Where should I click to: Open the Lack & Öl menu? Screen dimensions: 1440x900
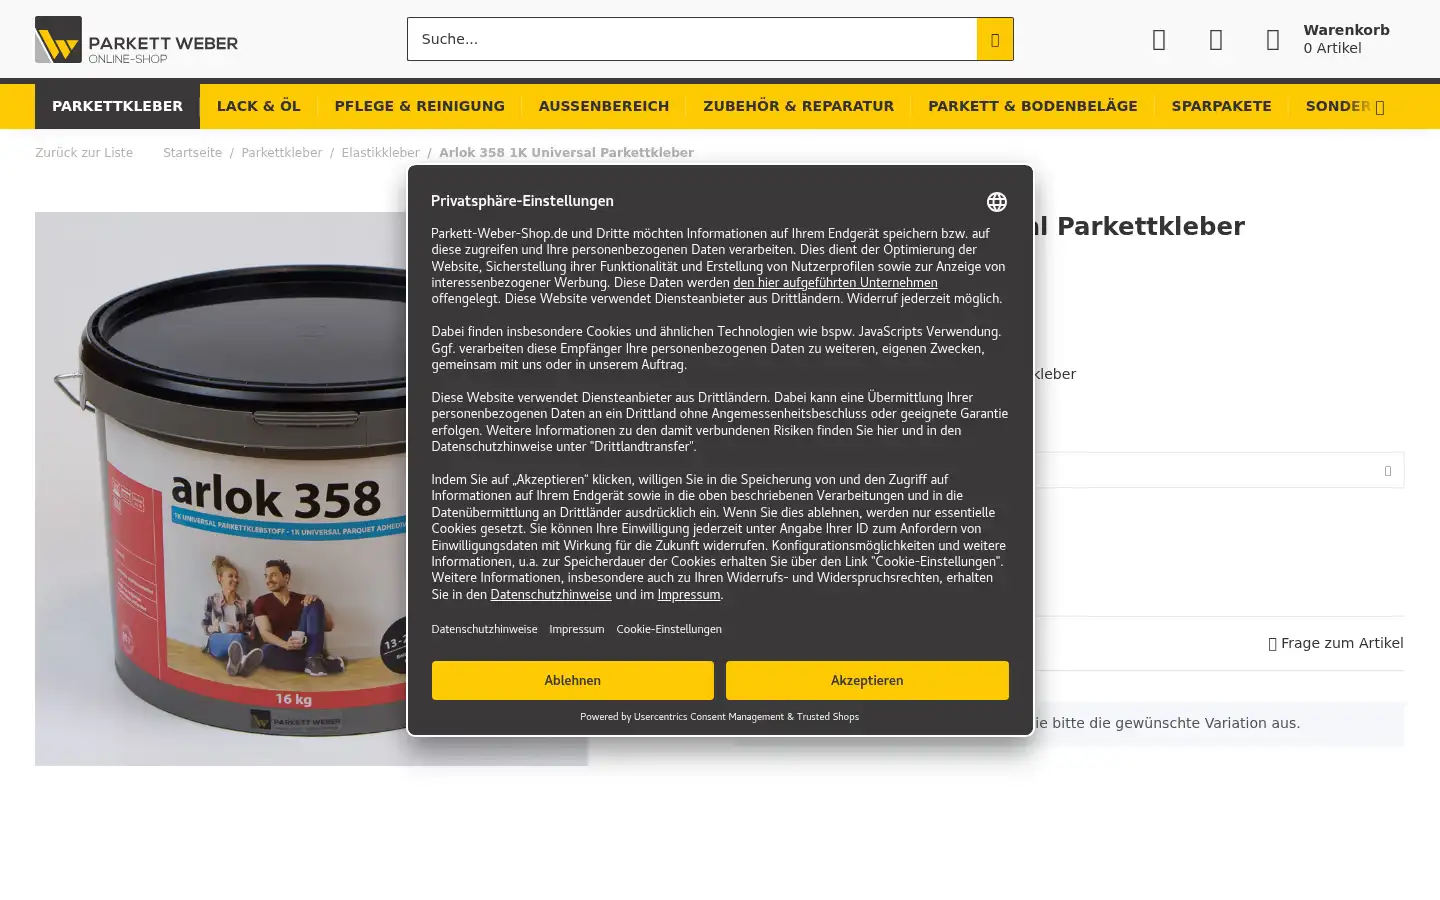click(259, 106)
